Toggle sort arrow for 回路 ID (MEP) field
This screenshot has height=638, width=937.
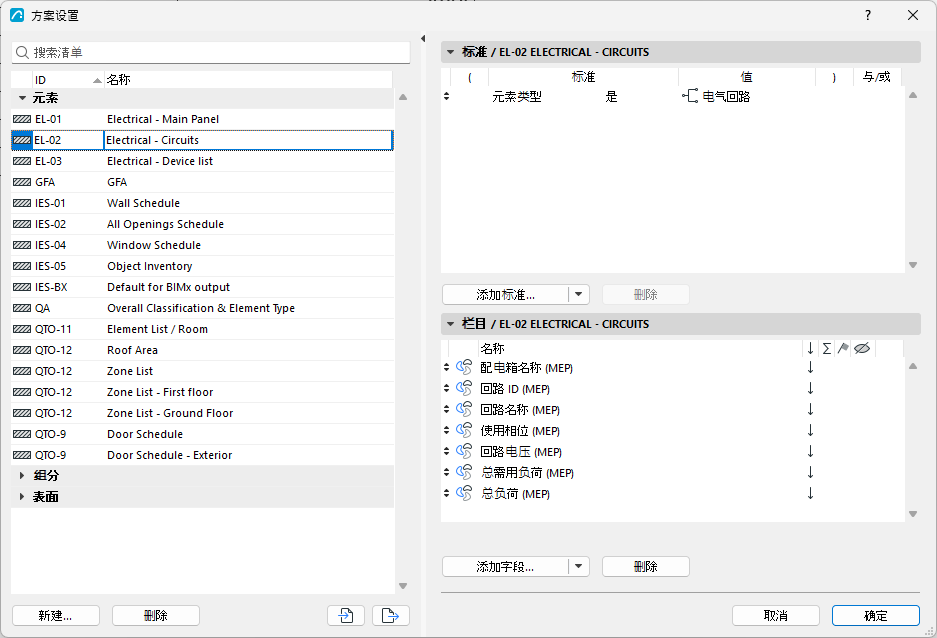(810, 388)
